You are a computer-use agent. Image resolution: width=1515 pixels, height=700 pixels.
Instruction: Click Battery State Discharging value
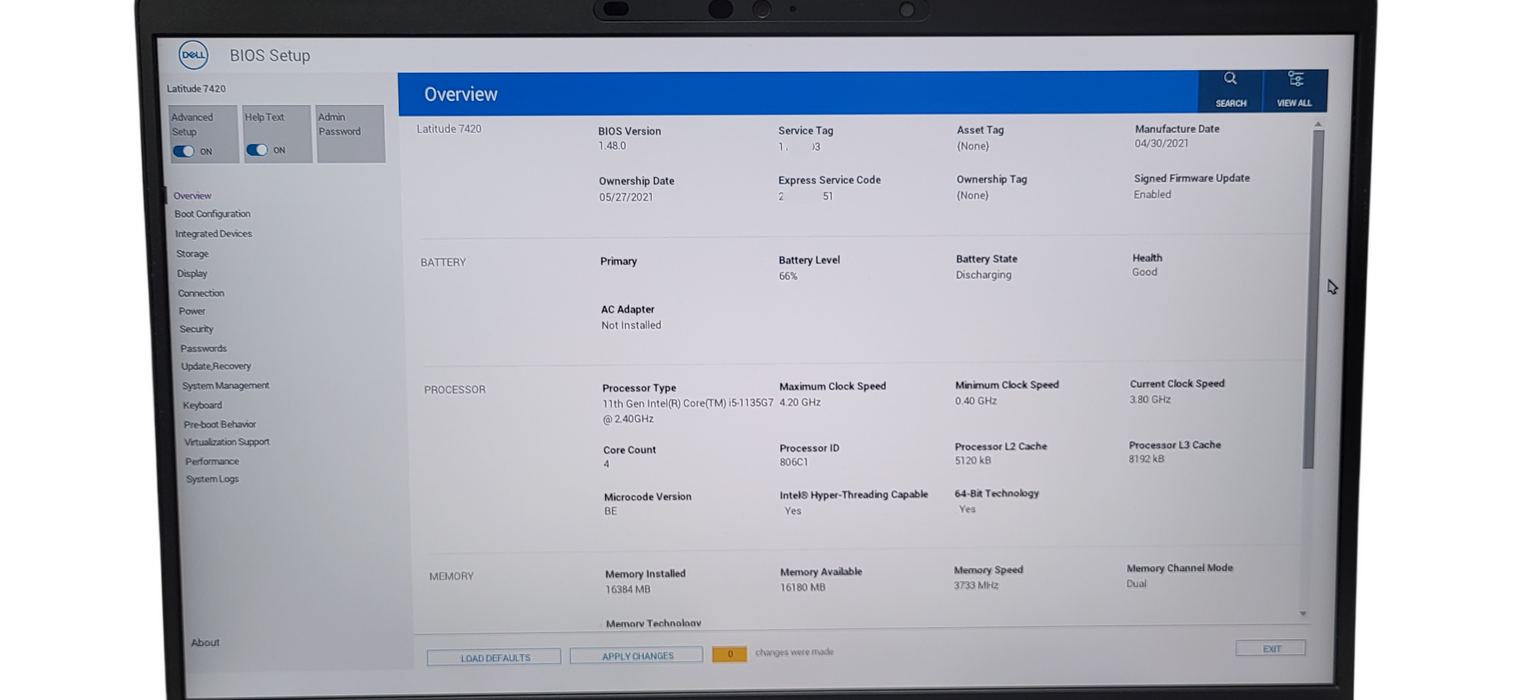[x=983, y=275]
